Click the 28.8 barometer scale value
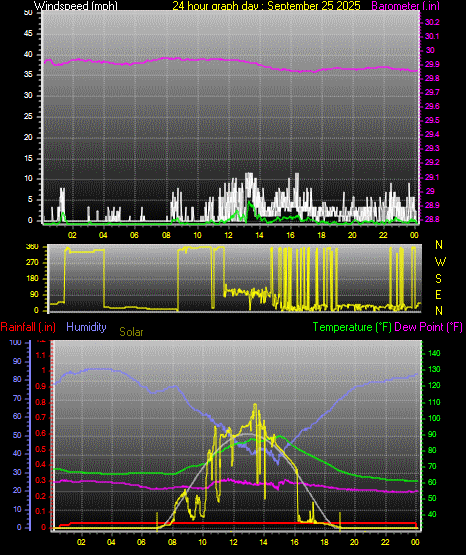 [x=432, y=219]
